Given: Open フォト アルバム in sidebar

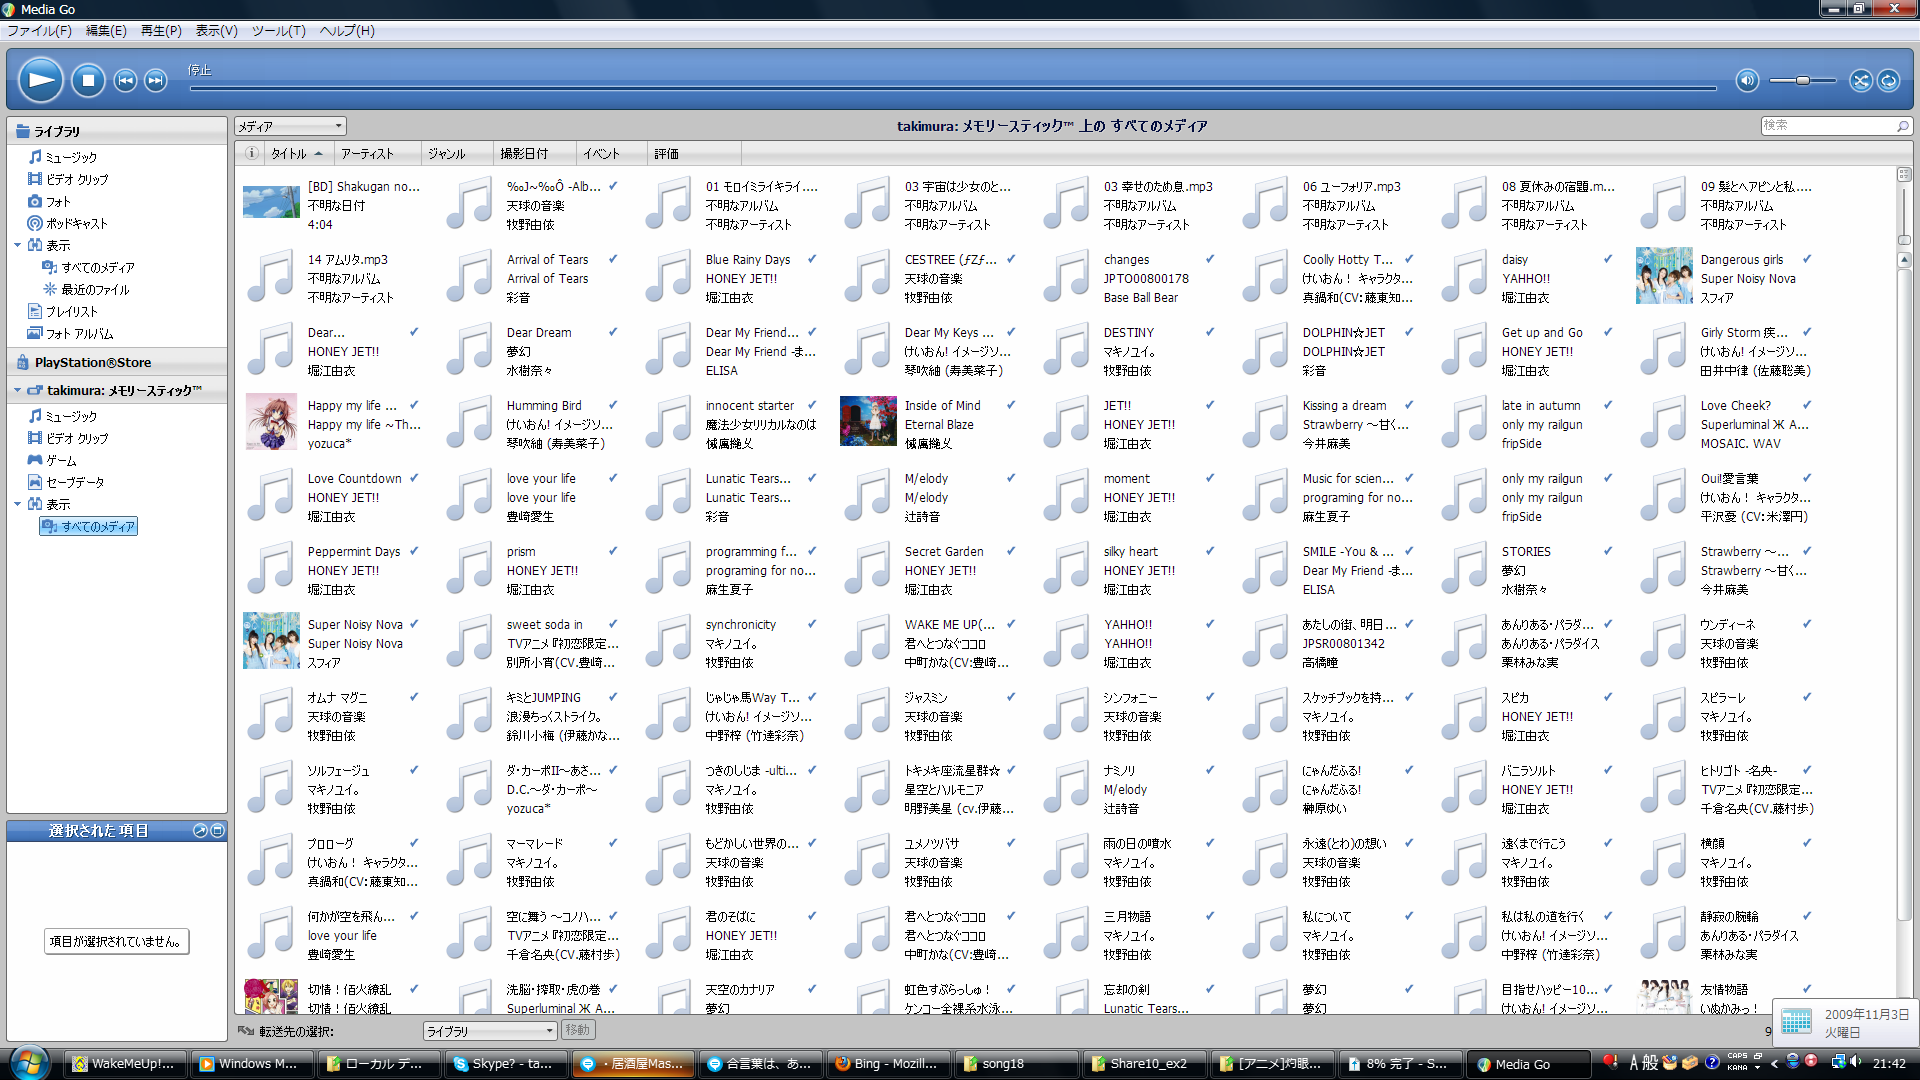Looking at the screenshot, I should [70, 333].
